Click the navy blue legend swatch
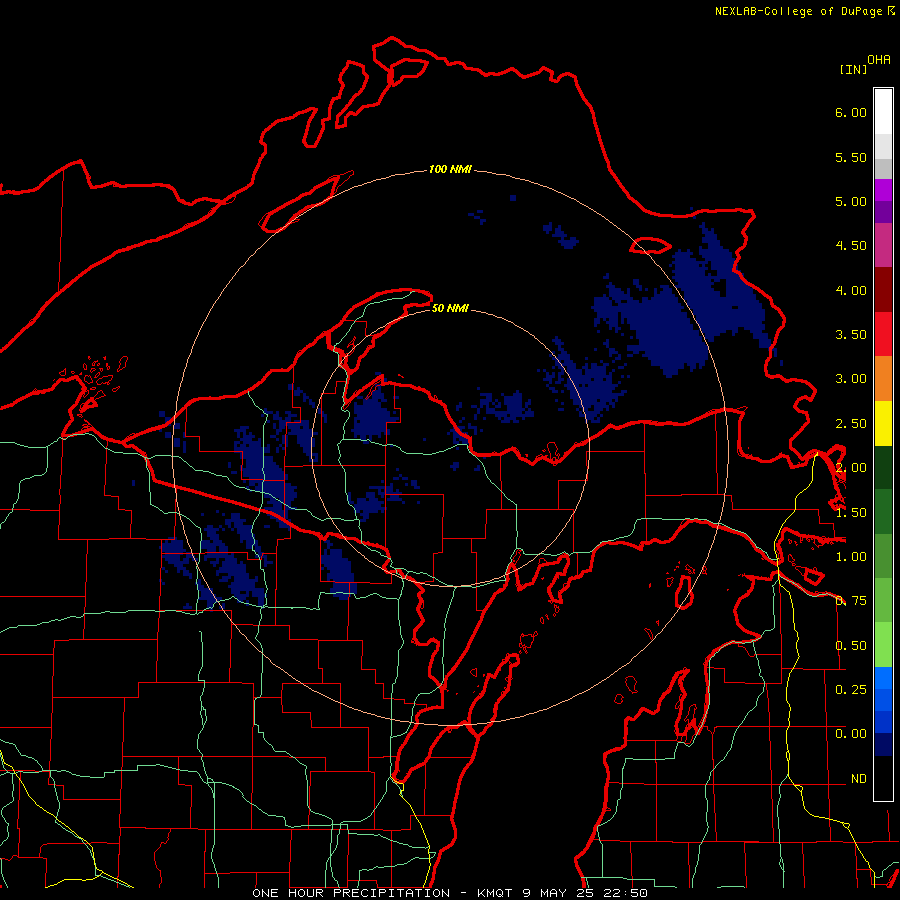Screen dimensions: 900x900 (883, 744)
